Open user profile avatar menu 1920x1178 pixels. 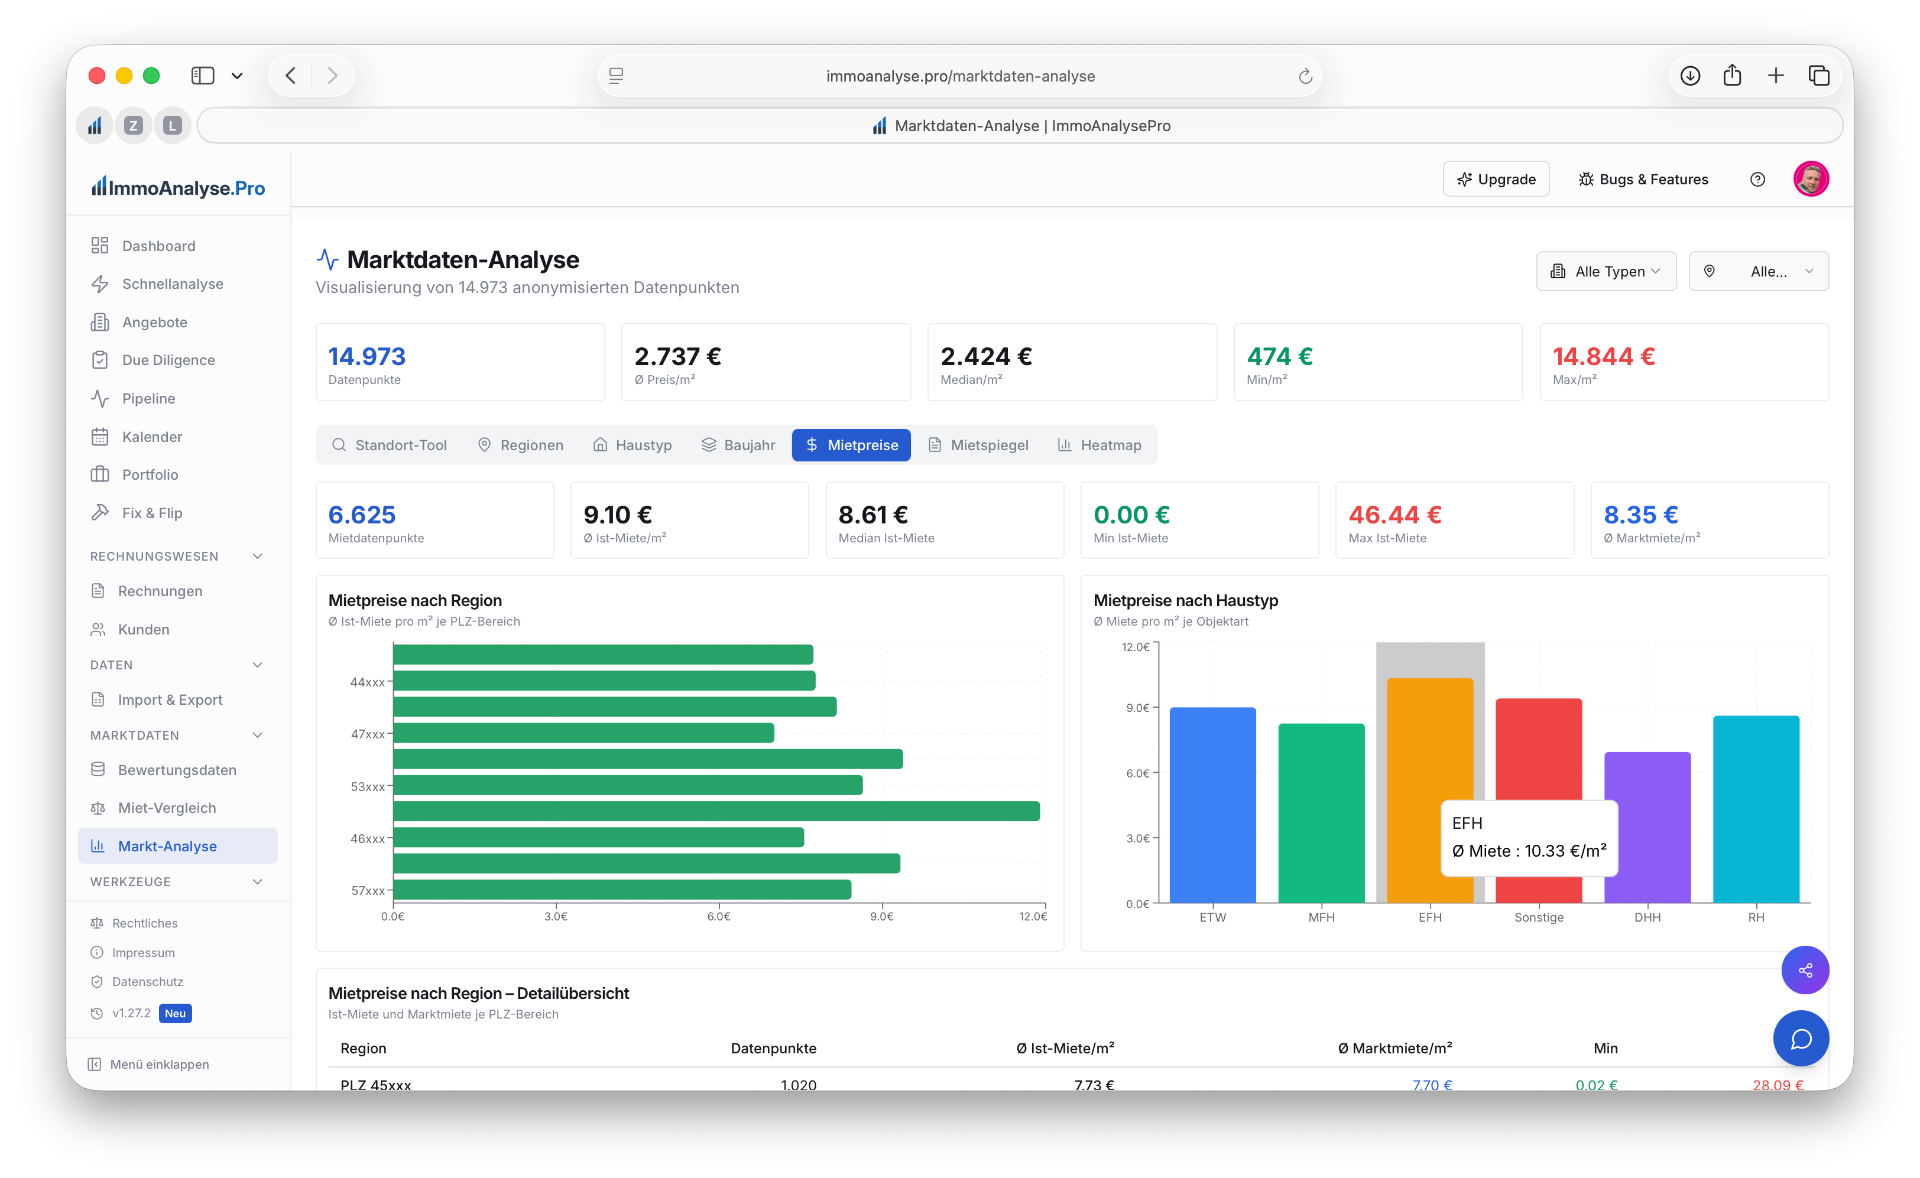(1811, 179)
